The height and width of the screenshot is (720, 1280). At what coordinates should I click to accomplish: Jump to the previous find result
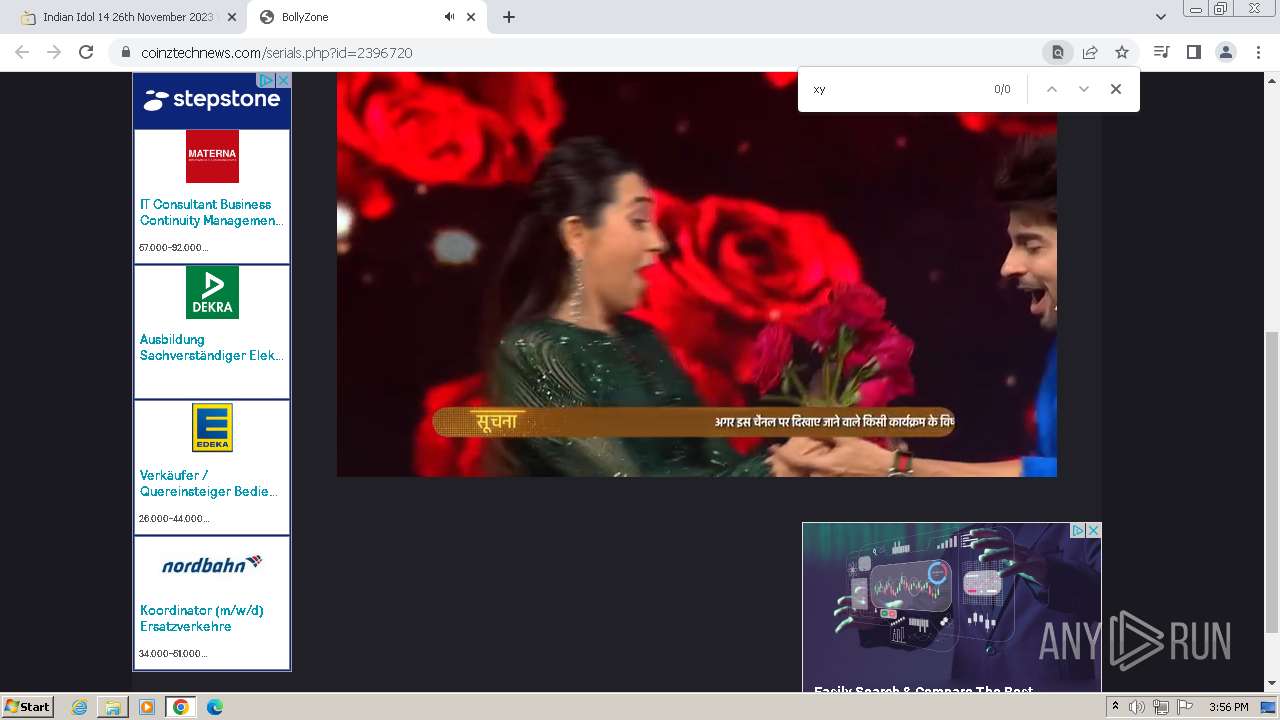pos(1052,89)
